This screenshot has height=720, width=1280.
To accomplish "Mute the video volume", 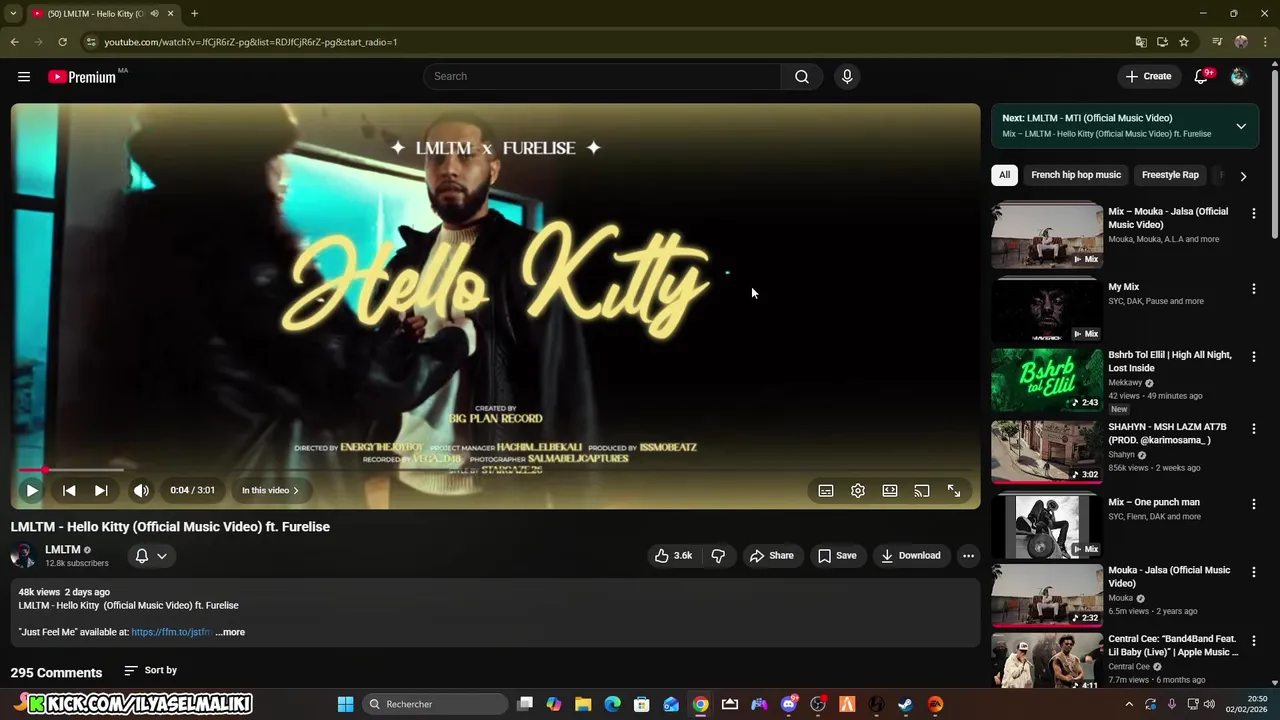I will click(x=141, y=490).
